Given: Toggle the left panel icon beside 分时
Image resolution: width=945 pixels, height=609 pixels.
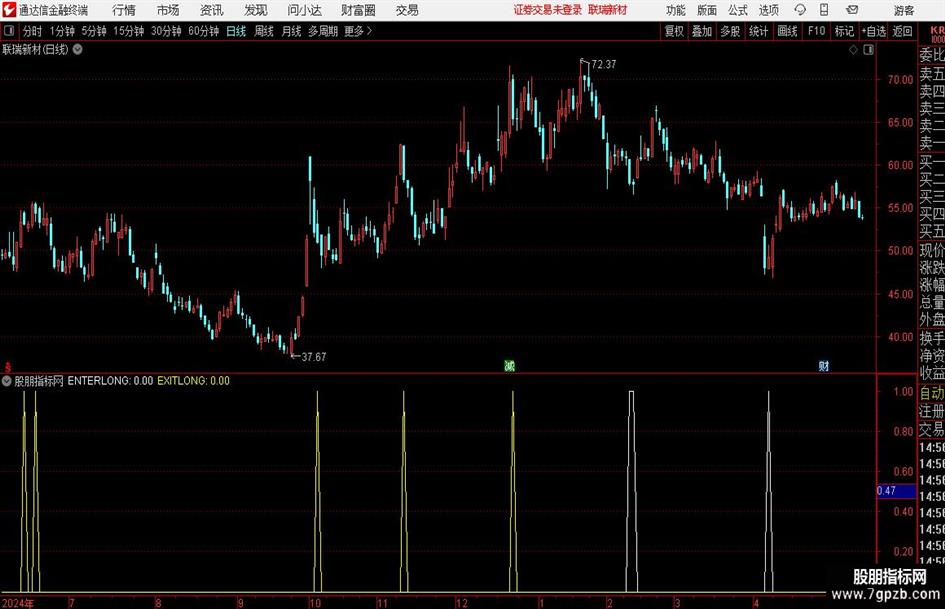Looking at the screenshot, I should tap(9, 31).
